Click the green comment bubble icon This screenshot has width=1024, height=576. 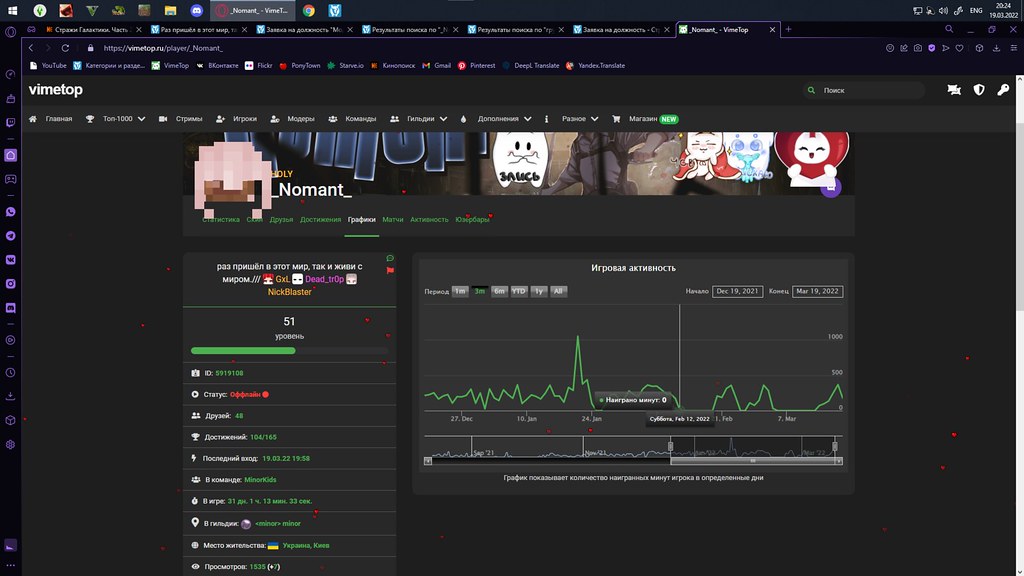tap(390, 258)
